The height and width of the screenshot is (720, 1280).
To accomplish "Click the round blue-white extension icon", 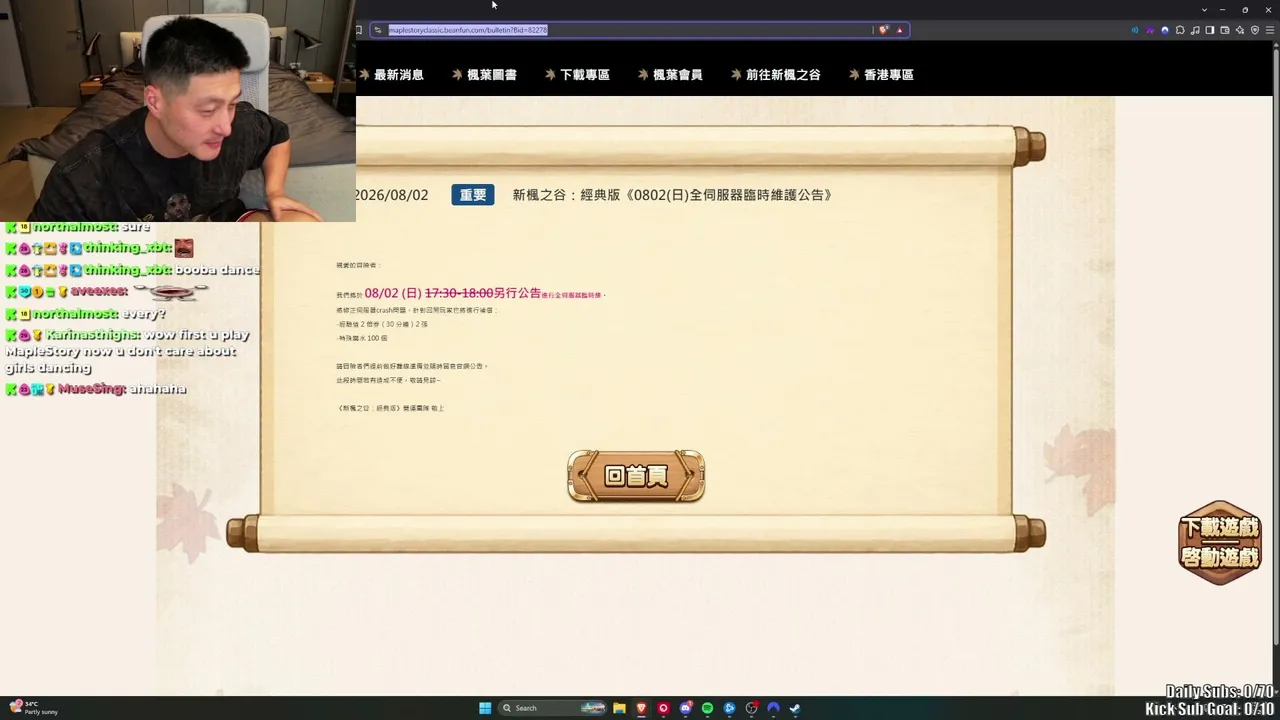I will point(1165,30).
